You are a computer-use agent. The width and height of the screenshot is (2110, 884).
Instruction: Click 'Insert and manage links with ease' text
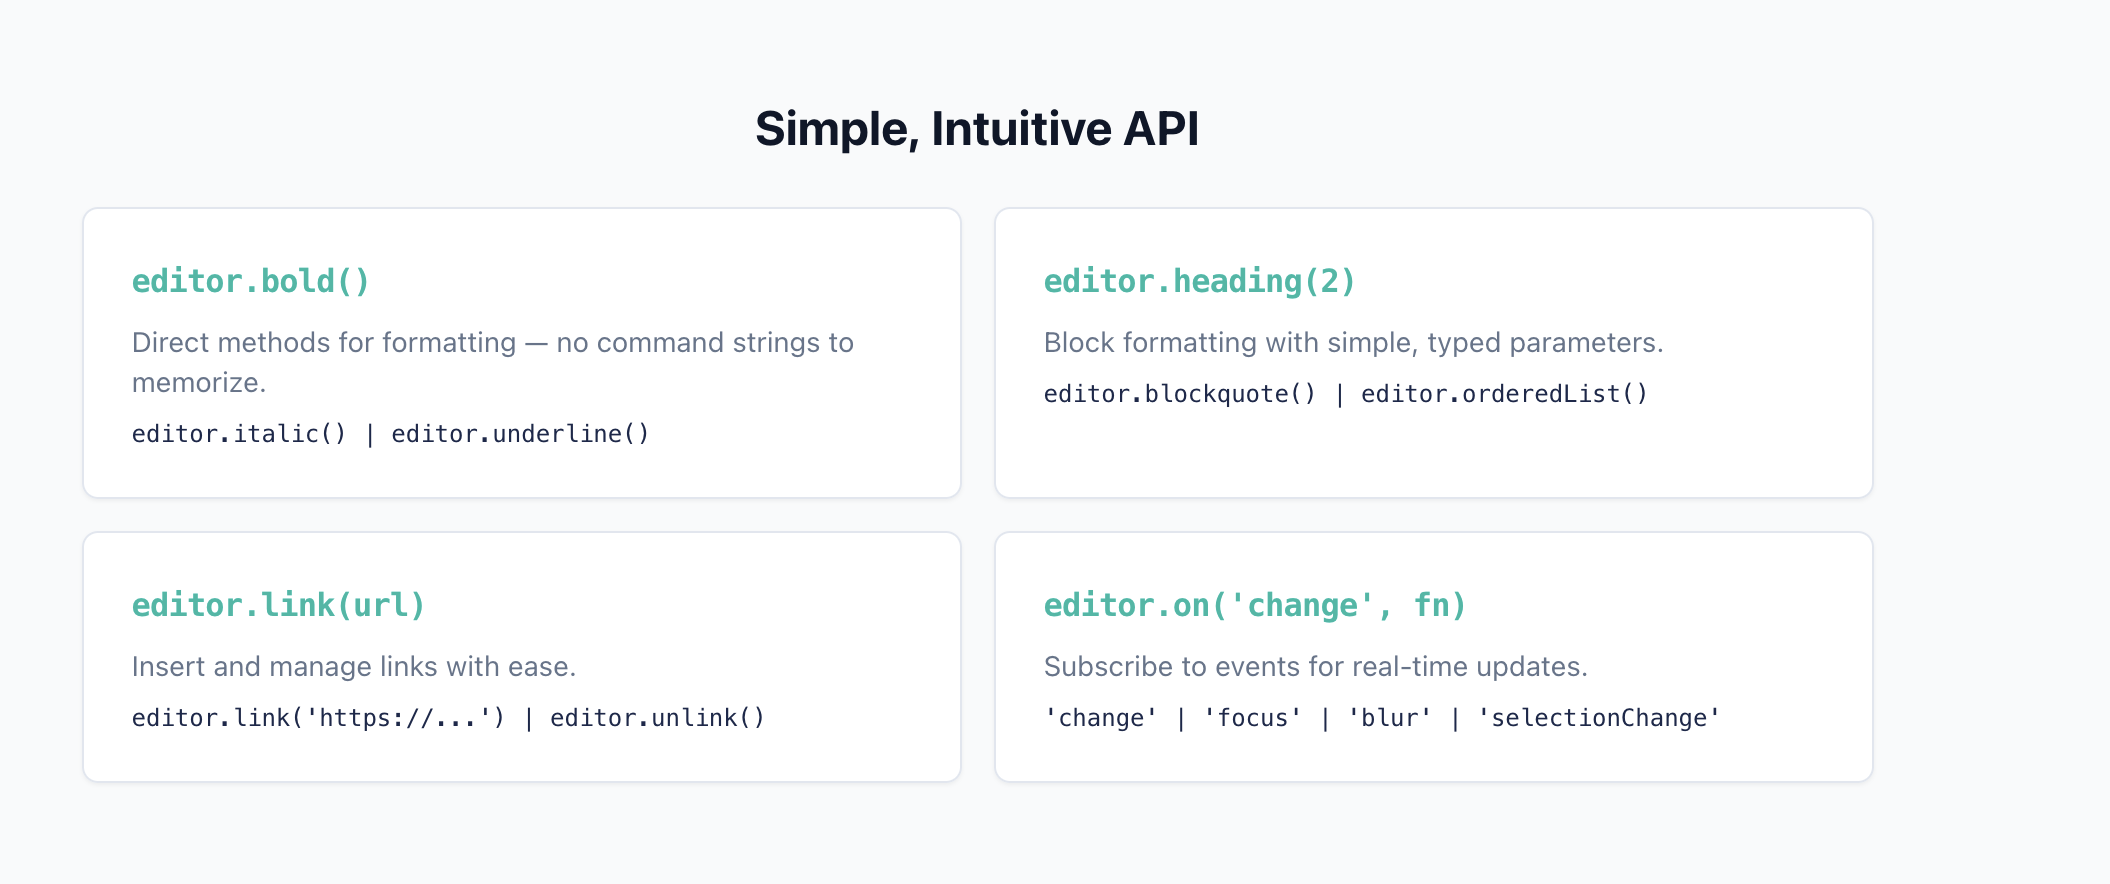coord(354,667)
